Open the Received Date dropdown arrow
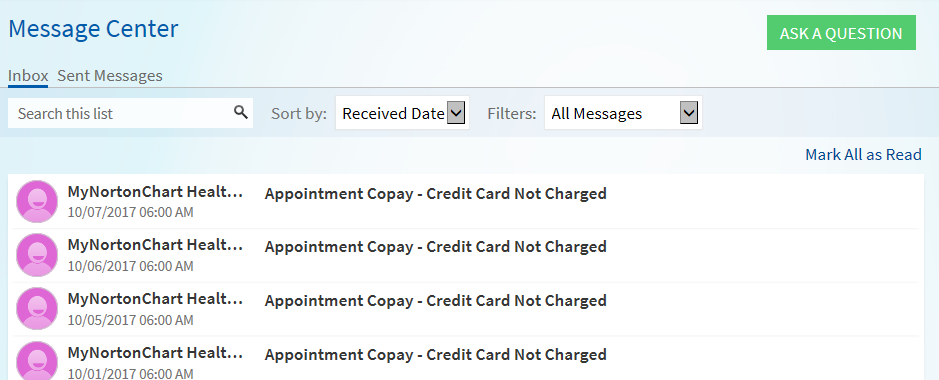This screenshot has height=380, width=939. coord(456,113)
